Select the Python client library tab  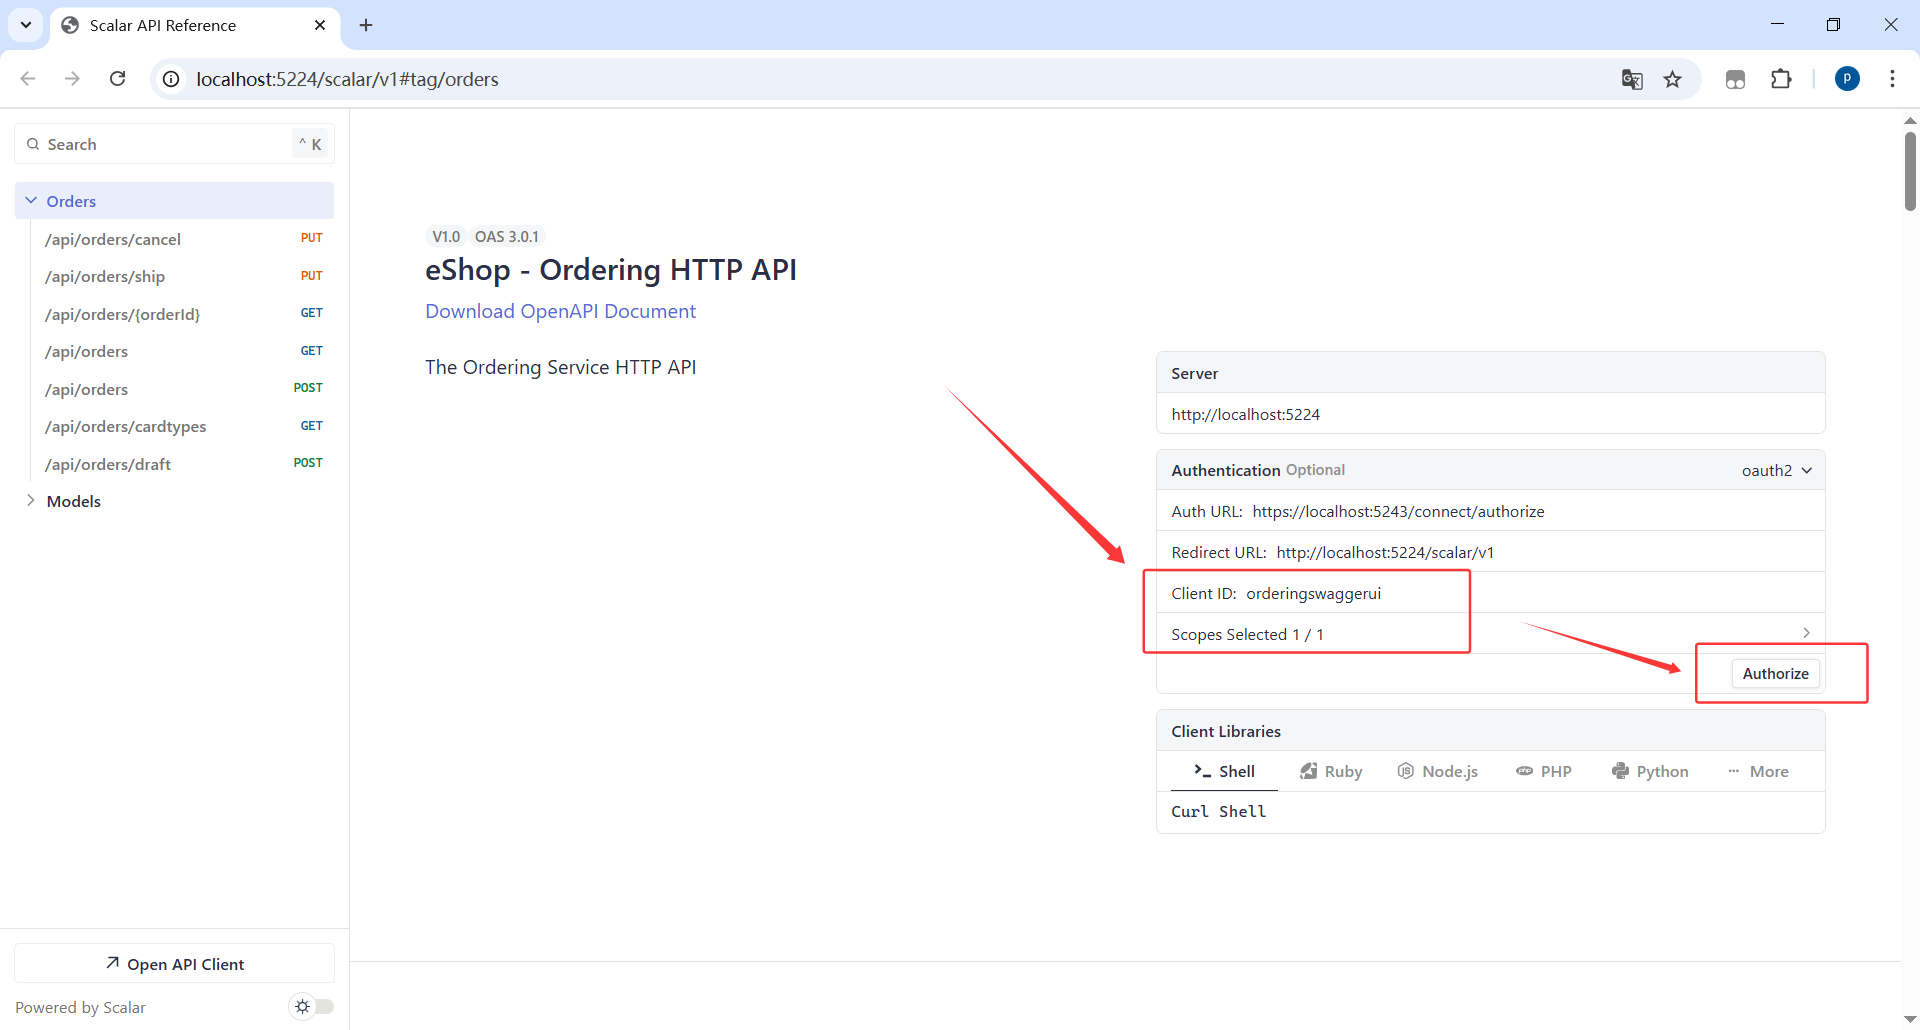1650,771
